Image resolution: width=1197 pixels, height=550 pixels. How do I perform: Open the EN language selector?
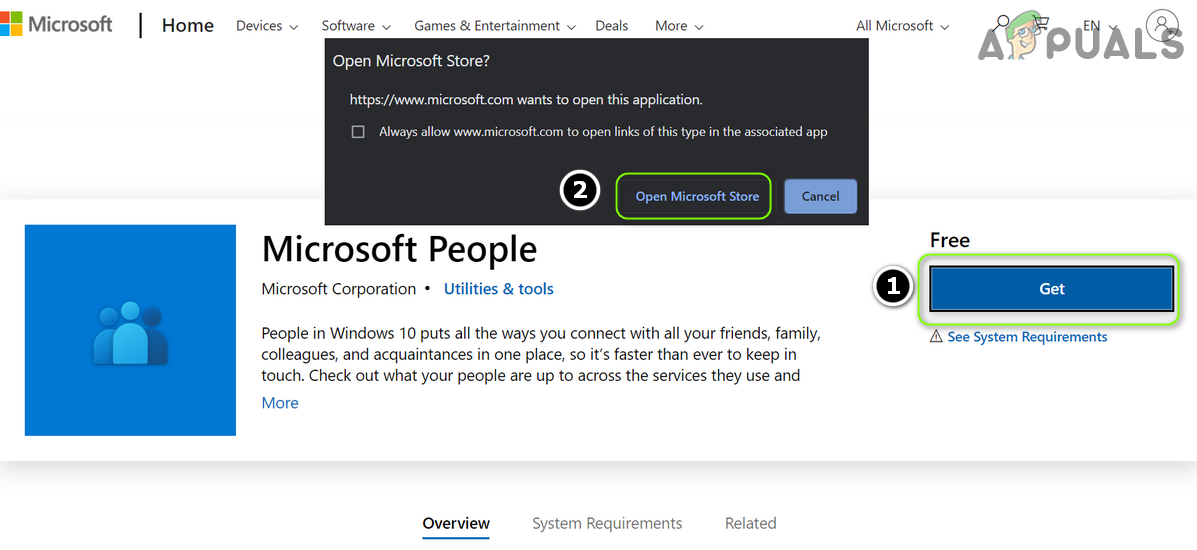1098,26
